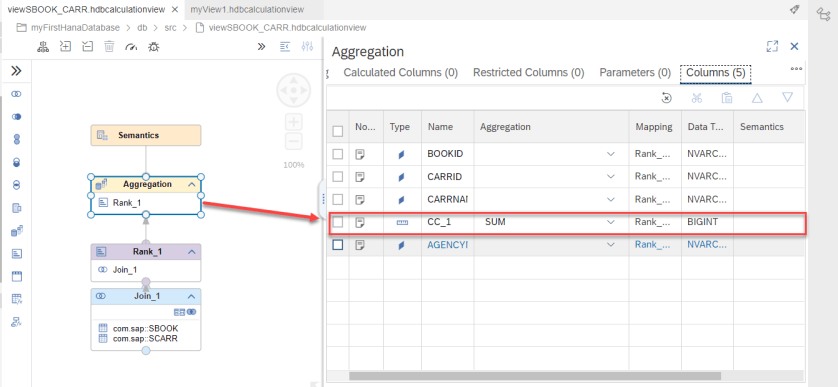The height and width of the screenshot is (387, 838).
Task: Click the move down triangle icon
Action: pyautogui.click(x=787, y=97)
